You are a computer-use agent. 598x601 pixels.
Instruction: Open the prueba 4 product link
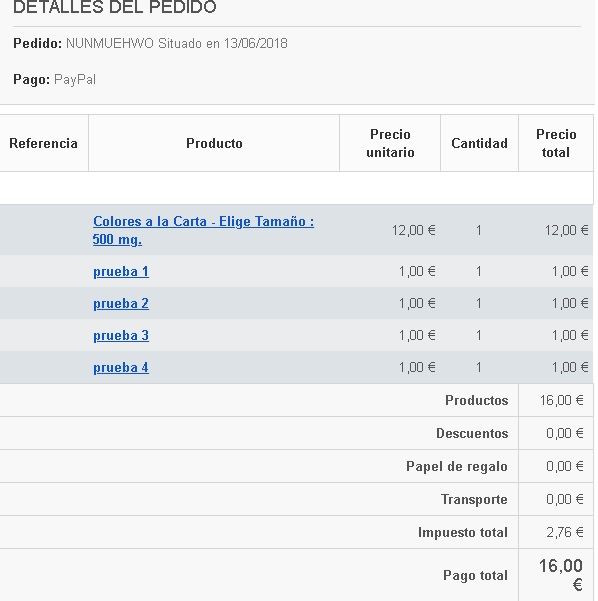[121, 368]
